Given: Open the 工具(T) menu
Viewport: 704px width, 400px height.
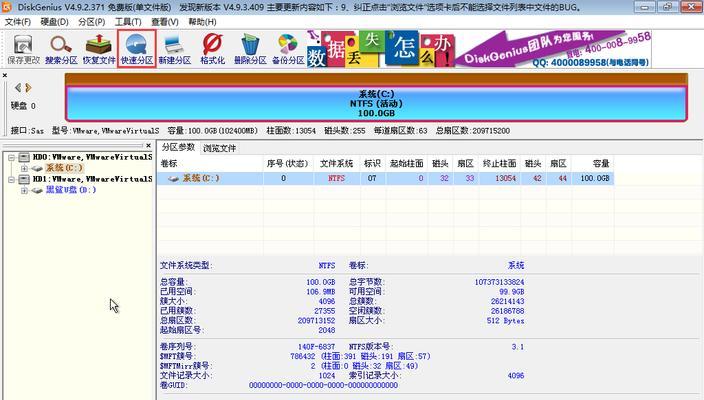Looking at the screenshot, I should 127,21.
